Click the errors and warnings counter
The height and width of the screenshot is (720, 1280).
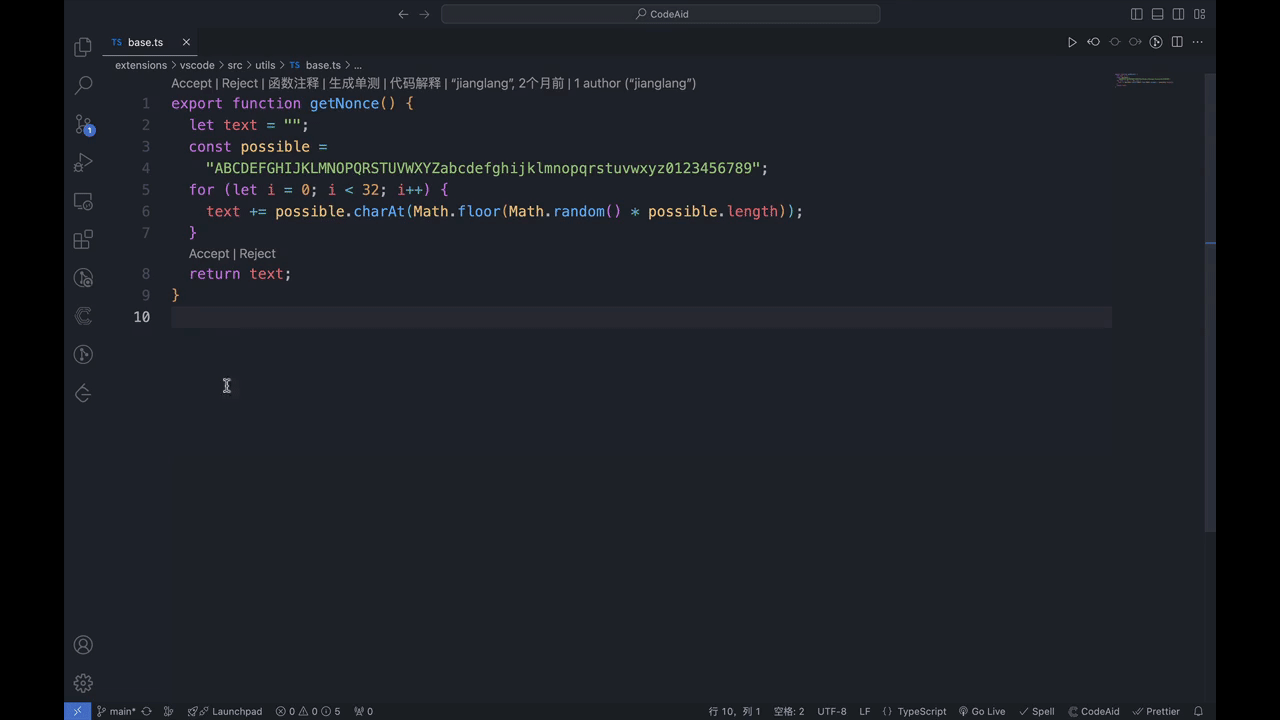click(308, 711)
